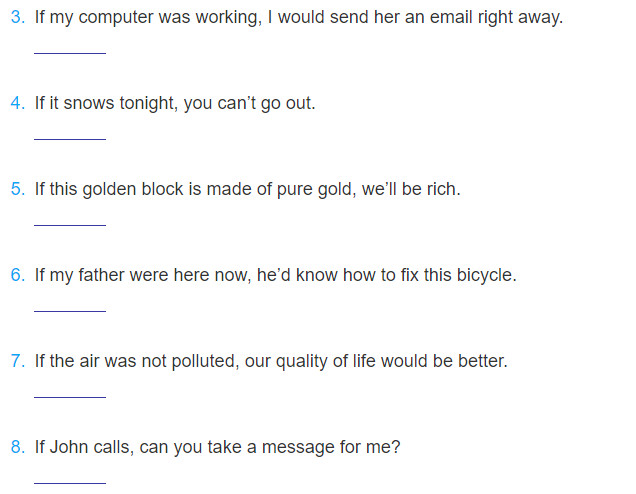This screenshot has height=494, width=636.
Task: Click the answer blank under sentence 4
Action: (70, 133)
